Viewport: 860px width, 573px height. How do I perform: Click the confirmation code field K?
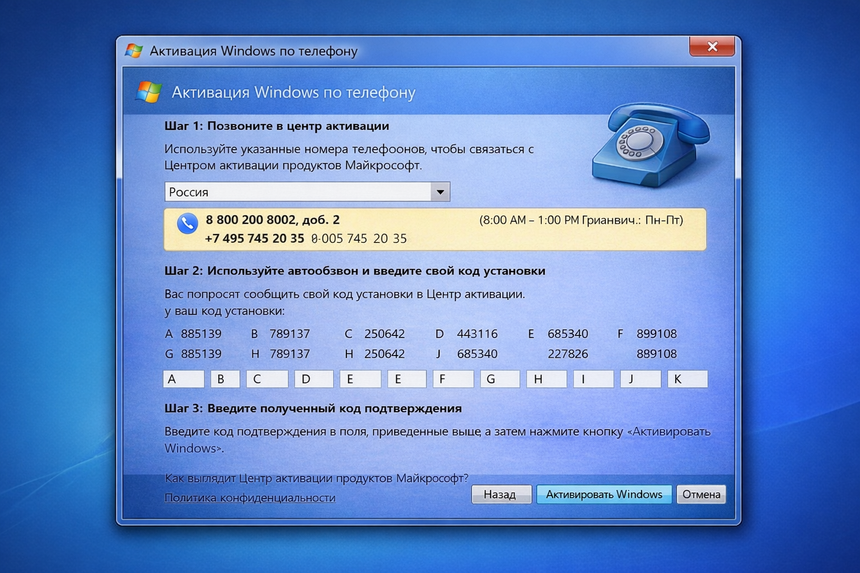click(687, 379)
